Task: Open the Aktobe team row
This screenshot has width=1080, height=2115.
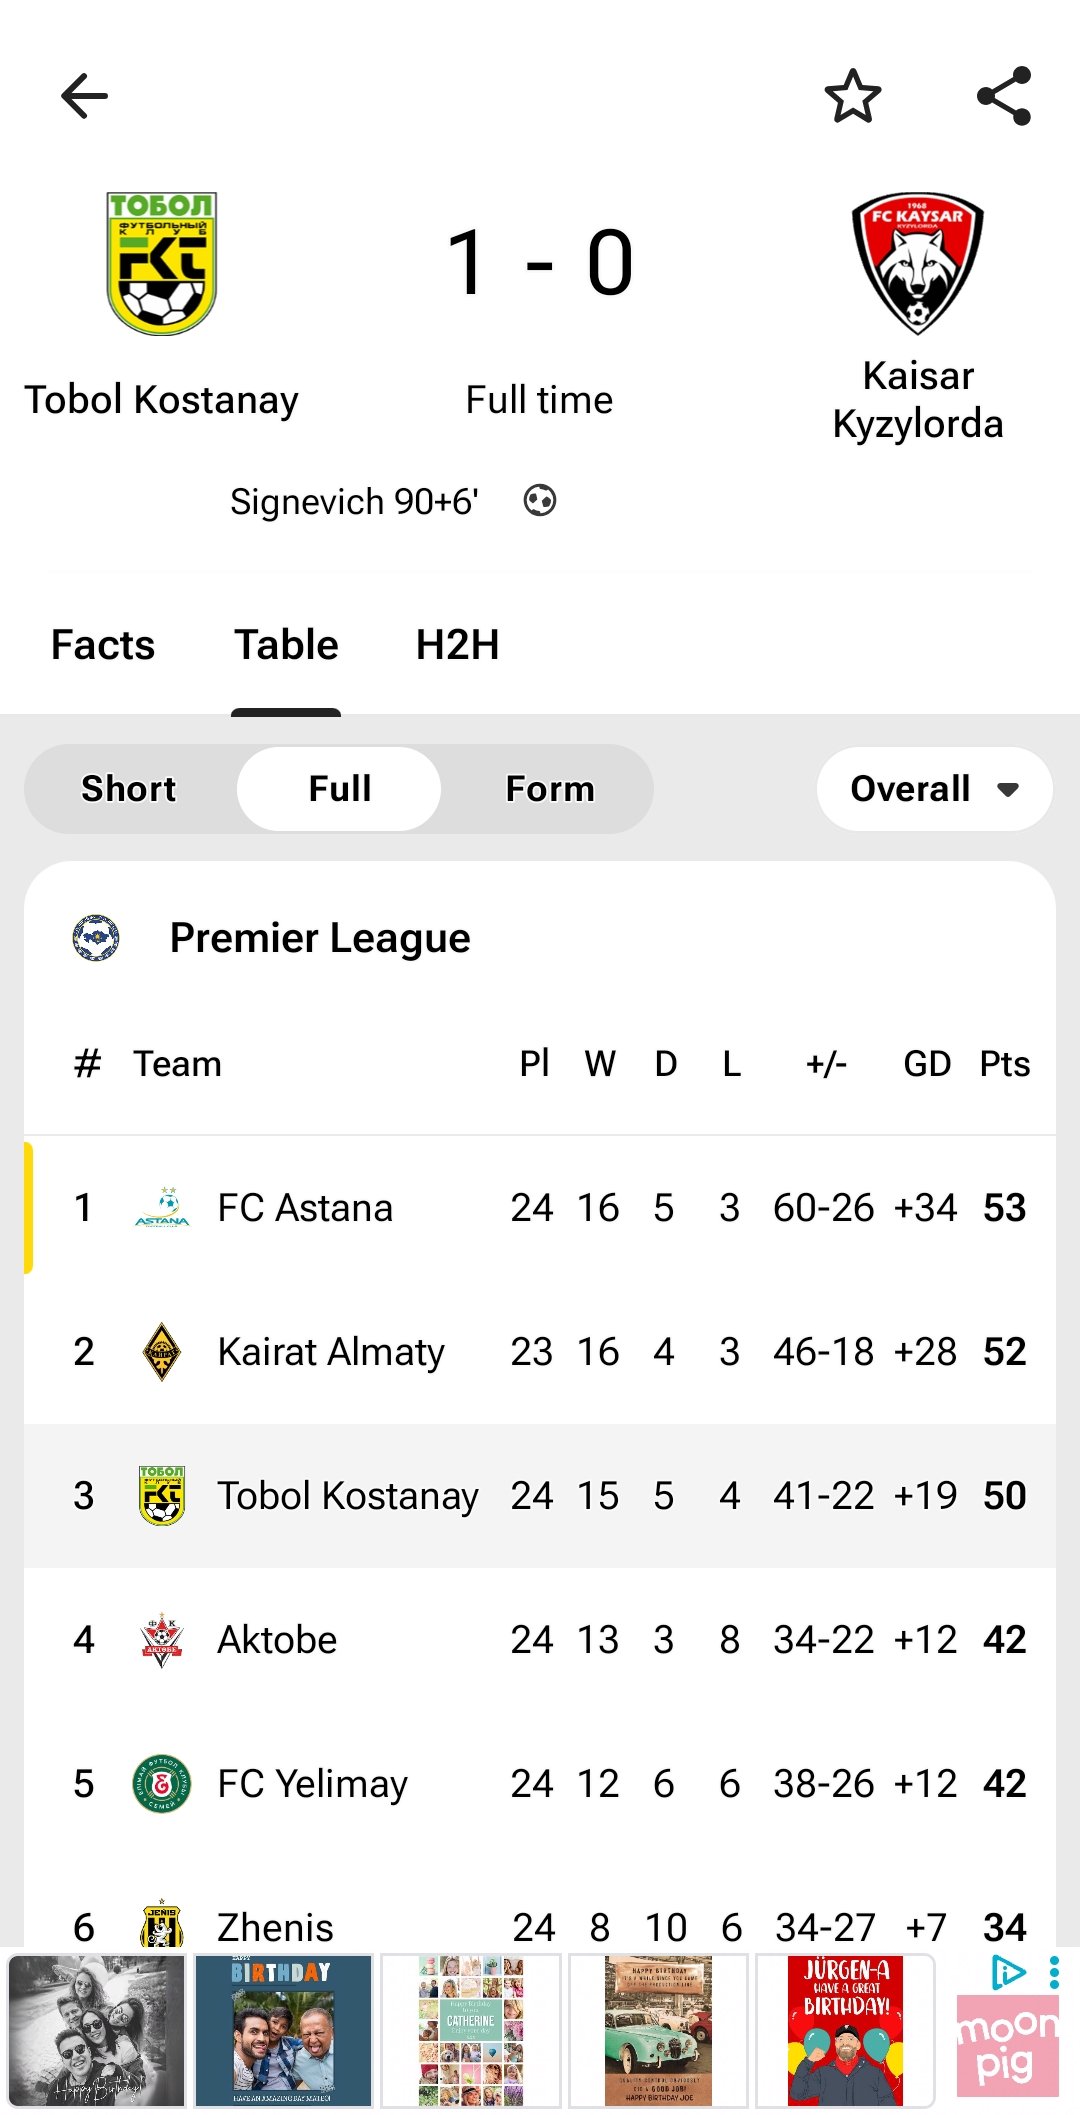Action: 540,1640
